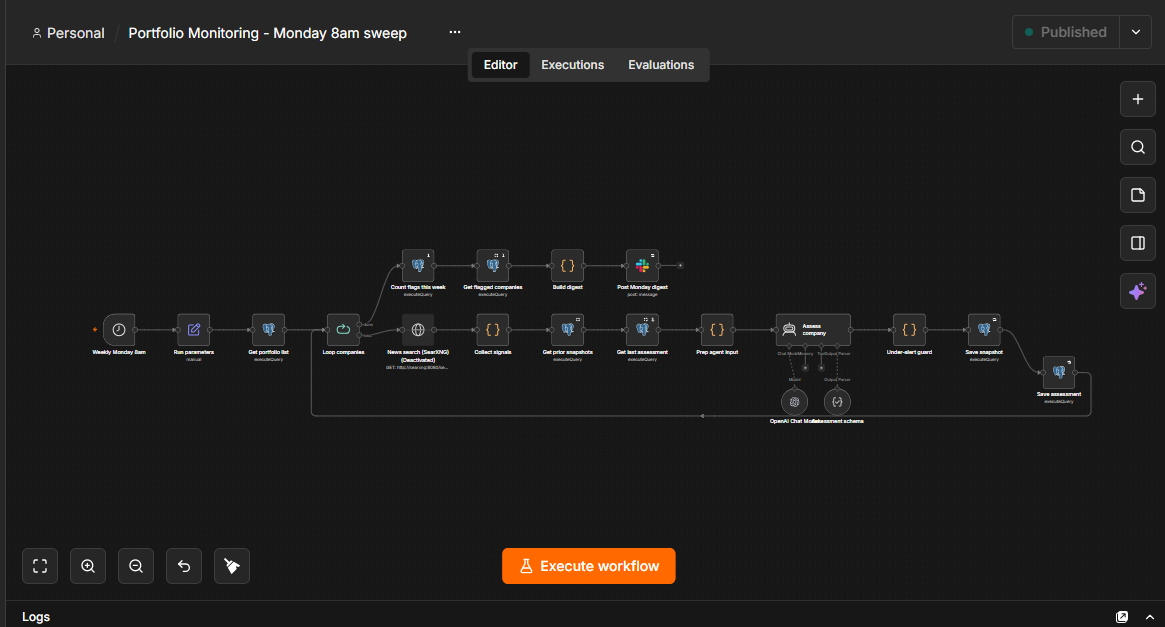Switch to the Evaluations tab
1165x627 pixels.
pos(661,65)
